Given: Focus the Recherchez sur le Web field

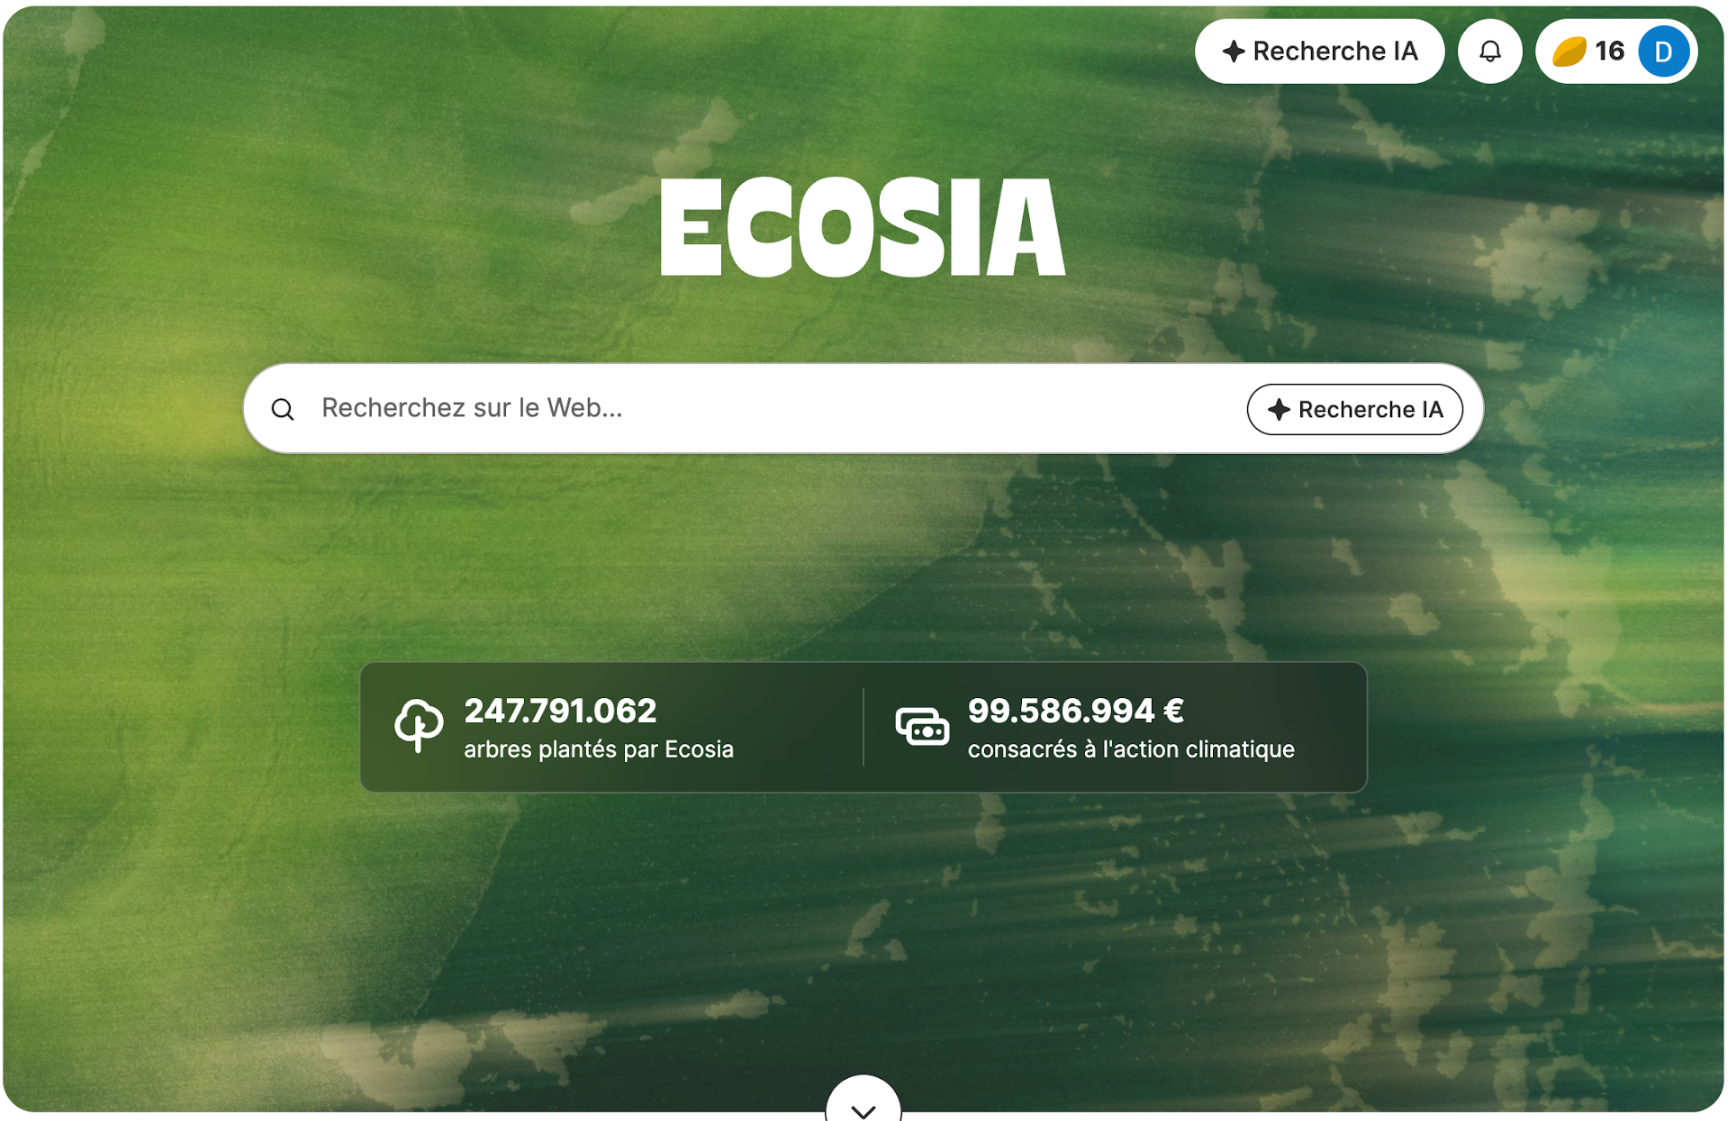Looking at the screenshot, I should tap(770, 408).
